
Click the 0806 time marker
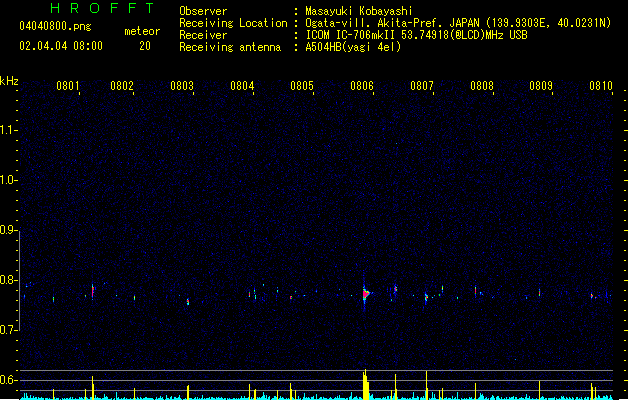pyautogui.click(x=362, y=86)
